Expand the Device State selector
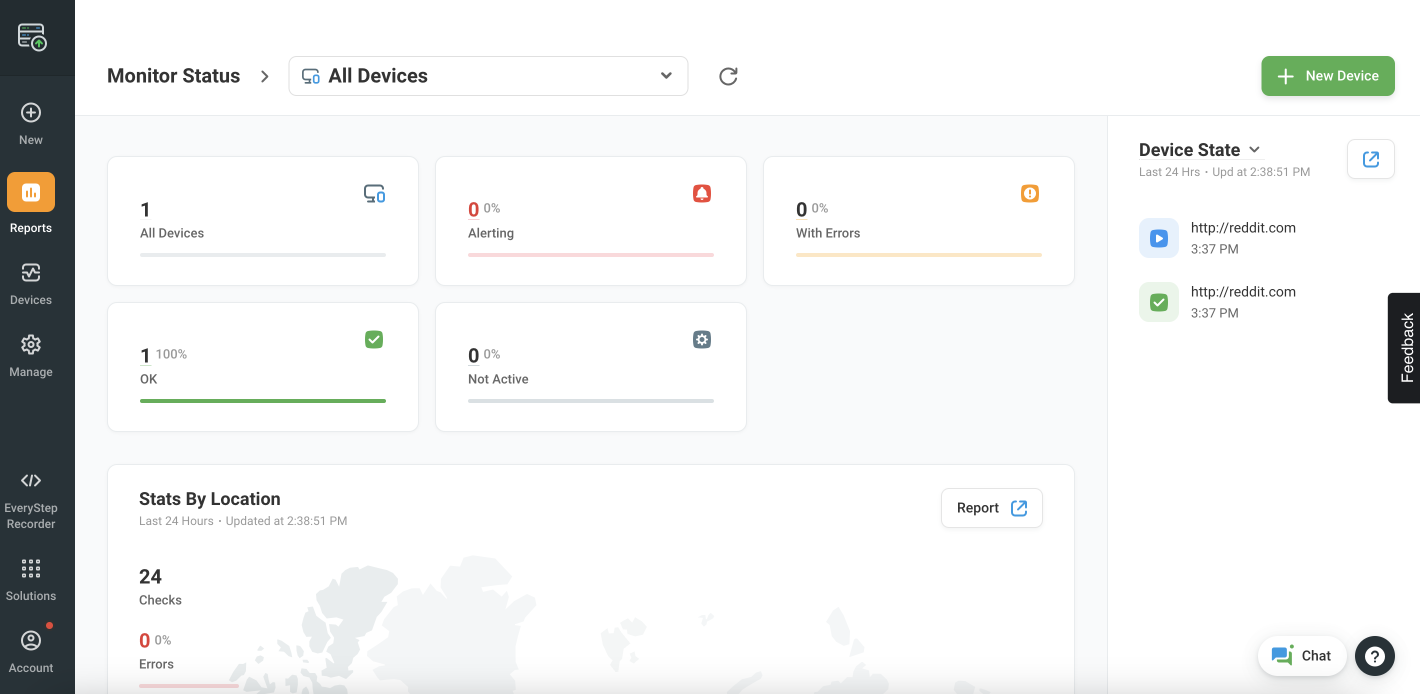This screenshot has width=1420, height=694. (1254, 149)
